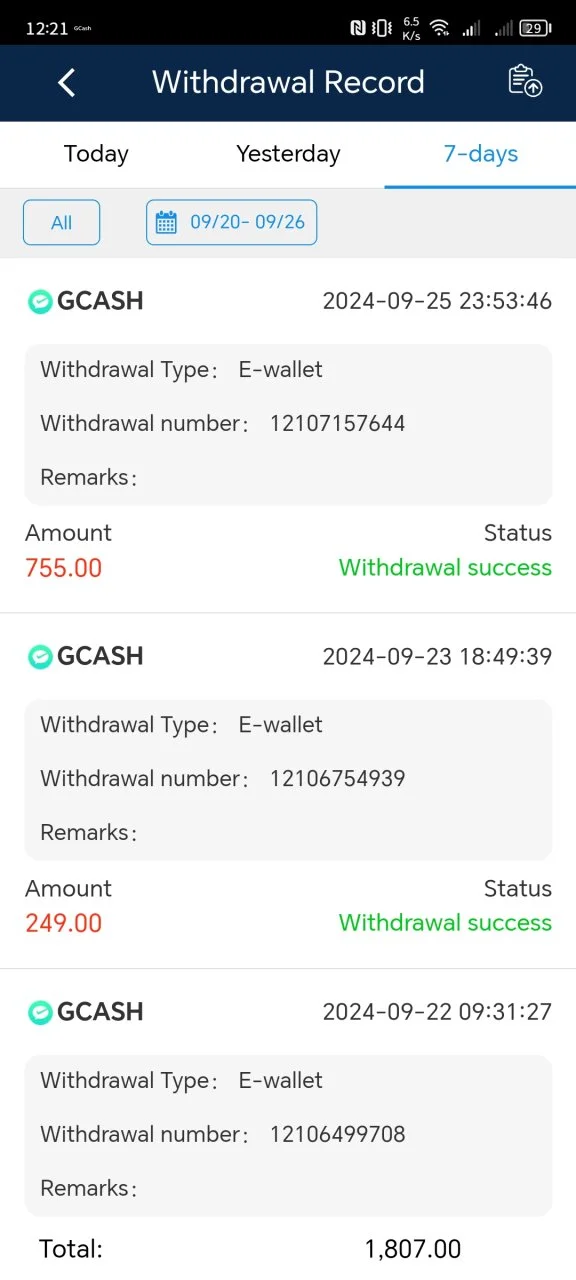
Task: Open the All filter dropdown
Action: coord(62,222)
